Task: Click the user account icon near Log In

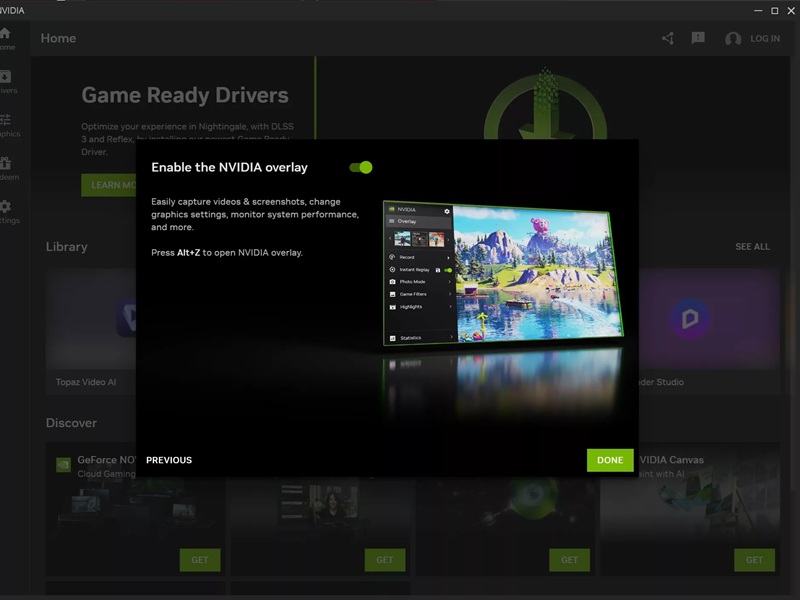Action: (731, 38)
